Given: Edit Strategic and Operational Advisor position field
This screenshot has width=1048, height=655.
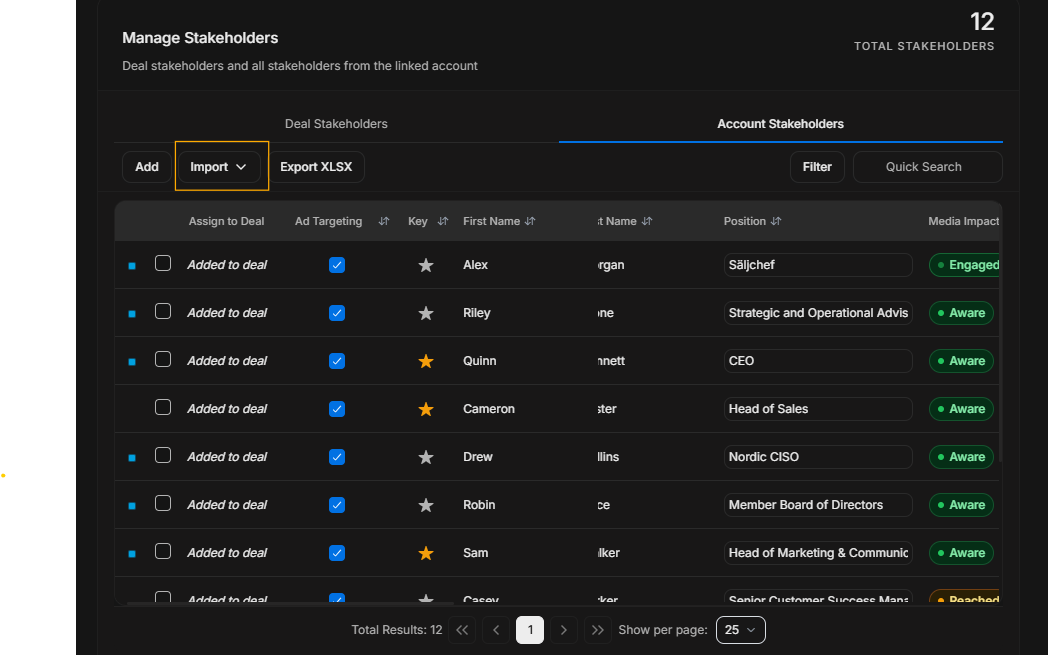Looking at the screenshot, I should tap(818, 313).
